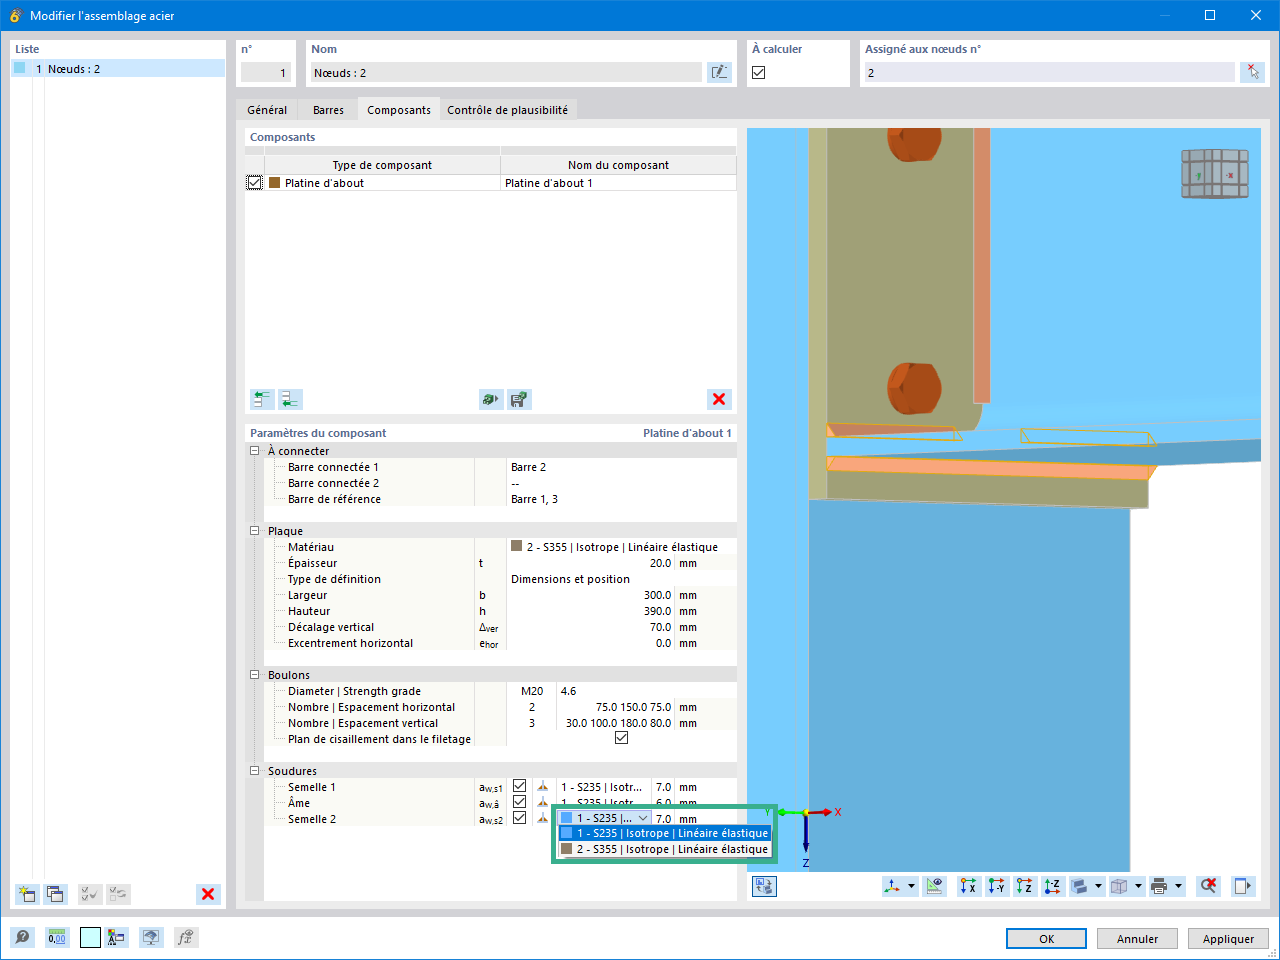Click the display monitor icon in bottom bar

point(151,937)
